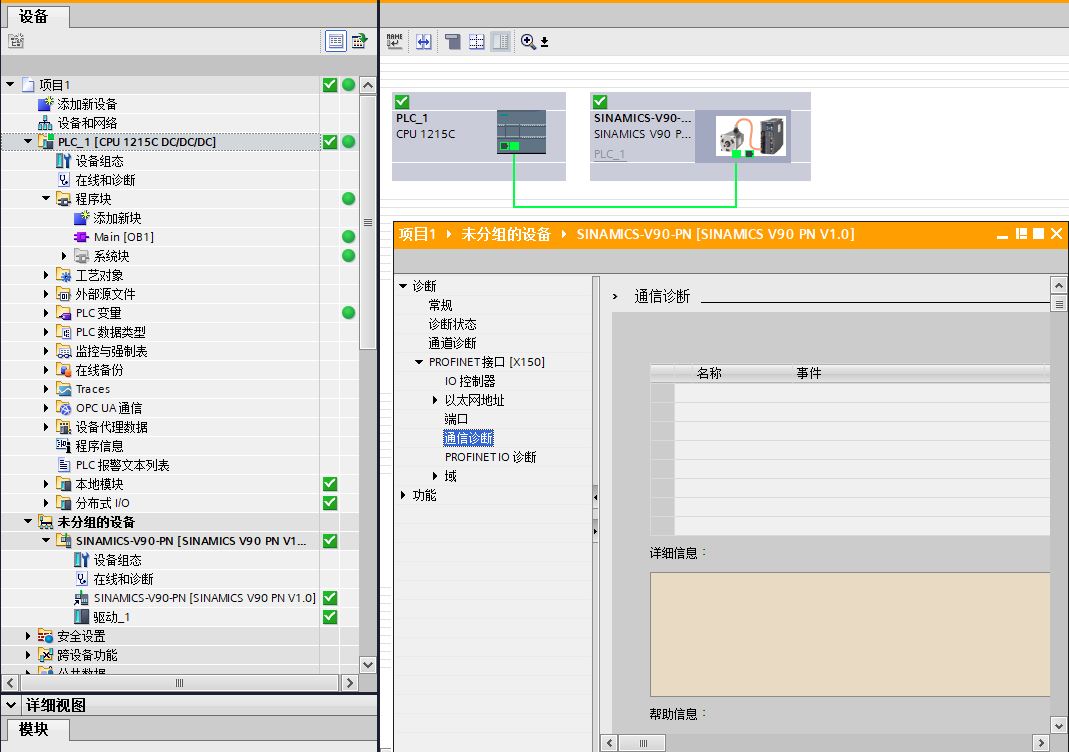Expand the PLC 变量 folder

tap(46, 313)
